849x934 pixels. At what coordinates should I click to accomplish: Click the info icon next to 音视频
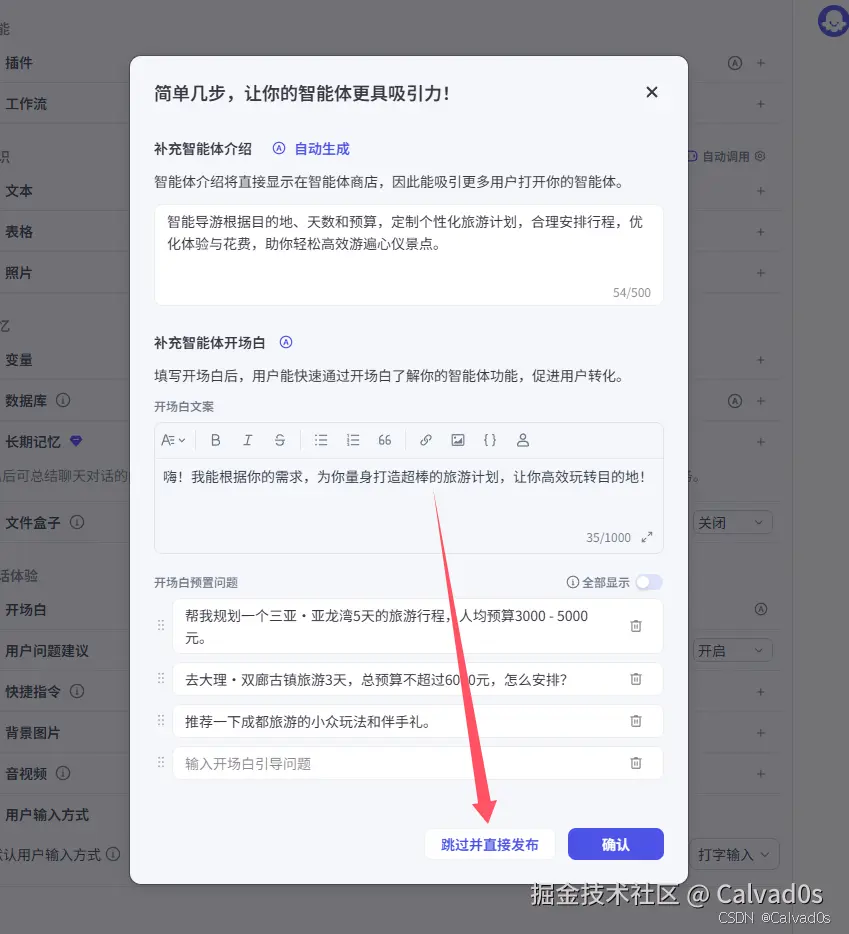(x=63, y=773)
